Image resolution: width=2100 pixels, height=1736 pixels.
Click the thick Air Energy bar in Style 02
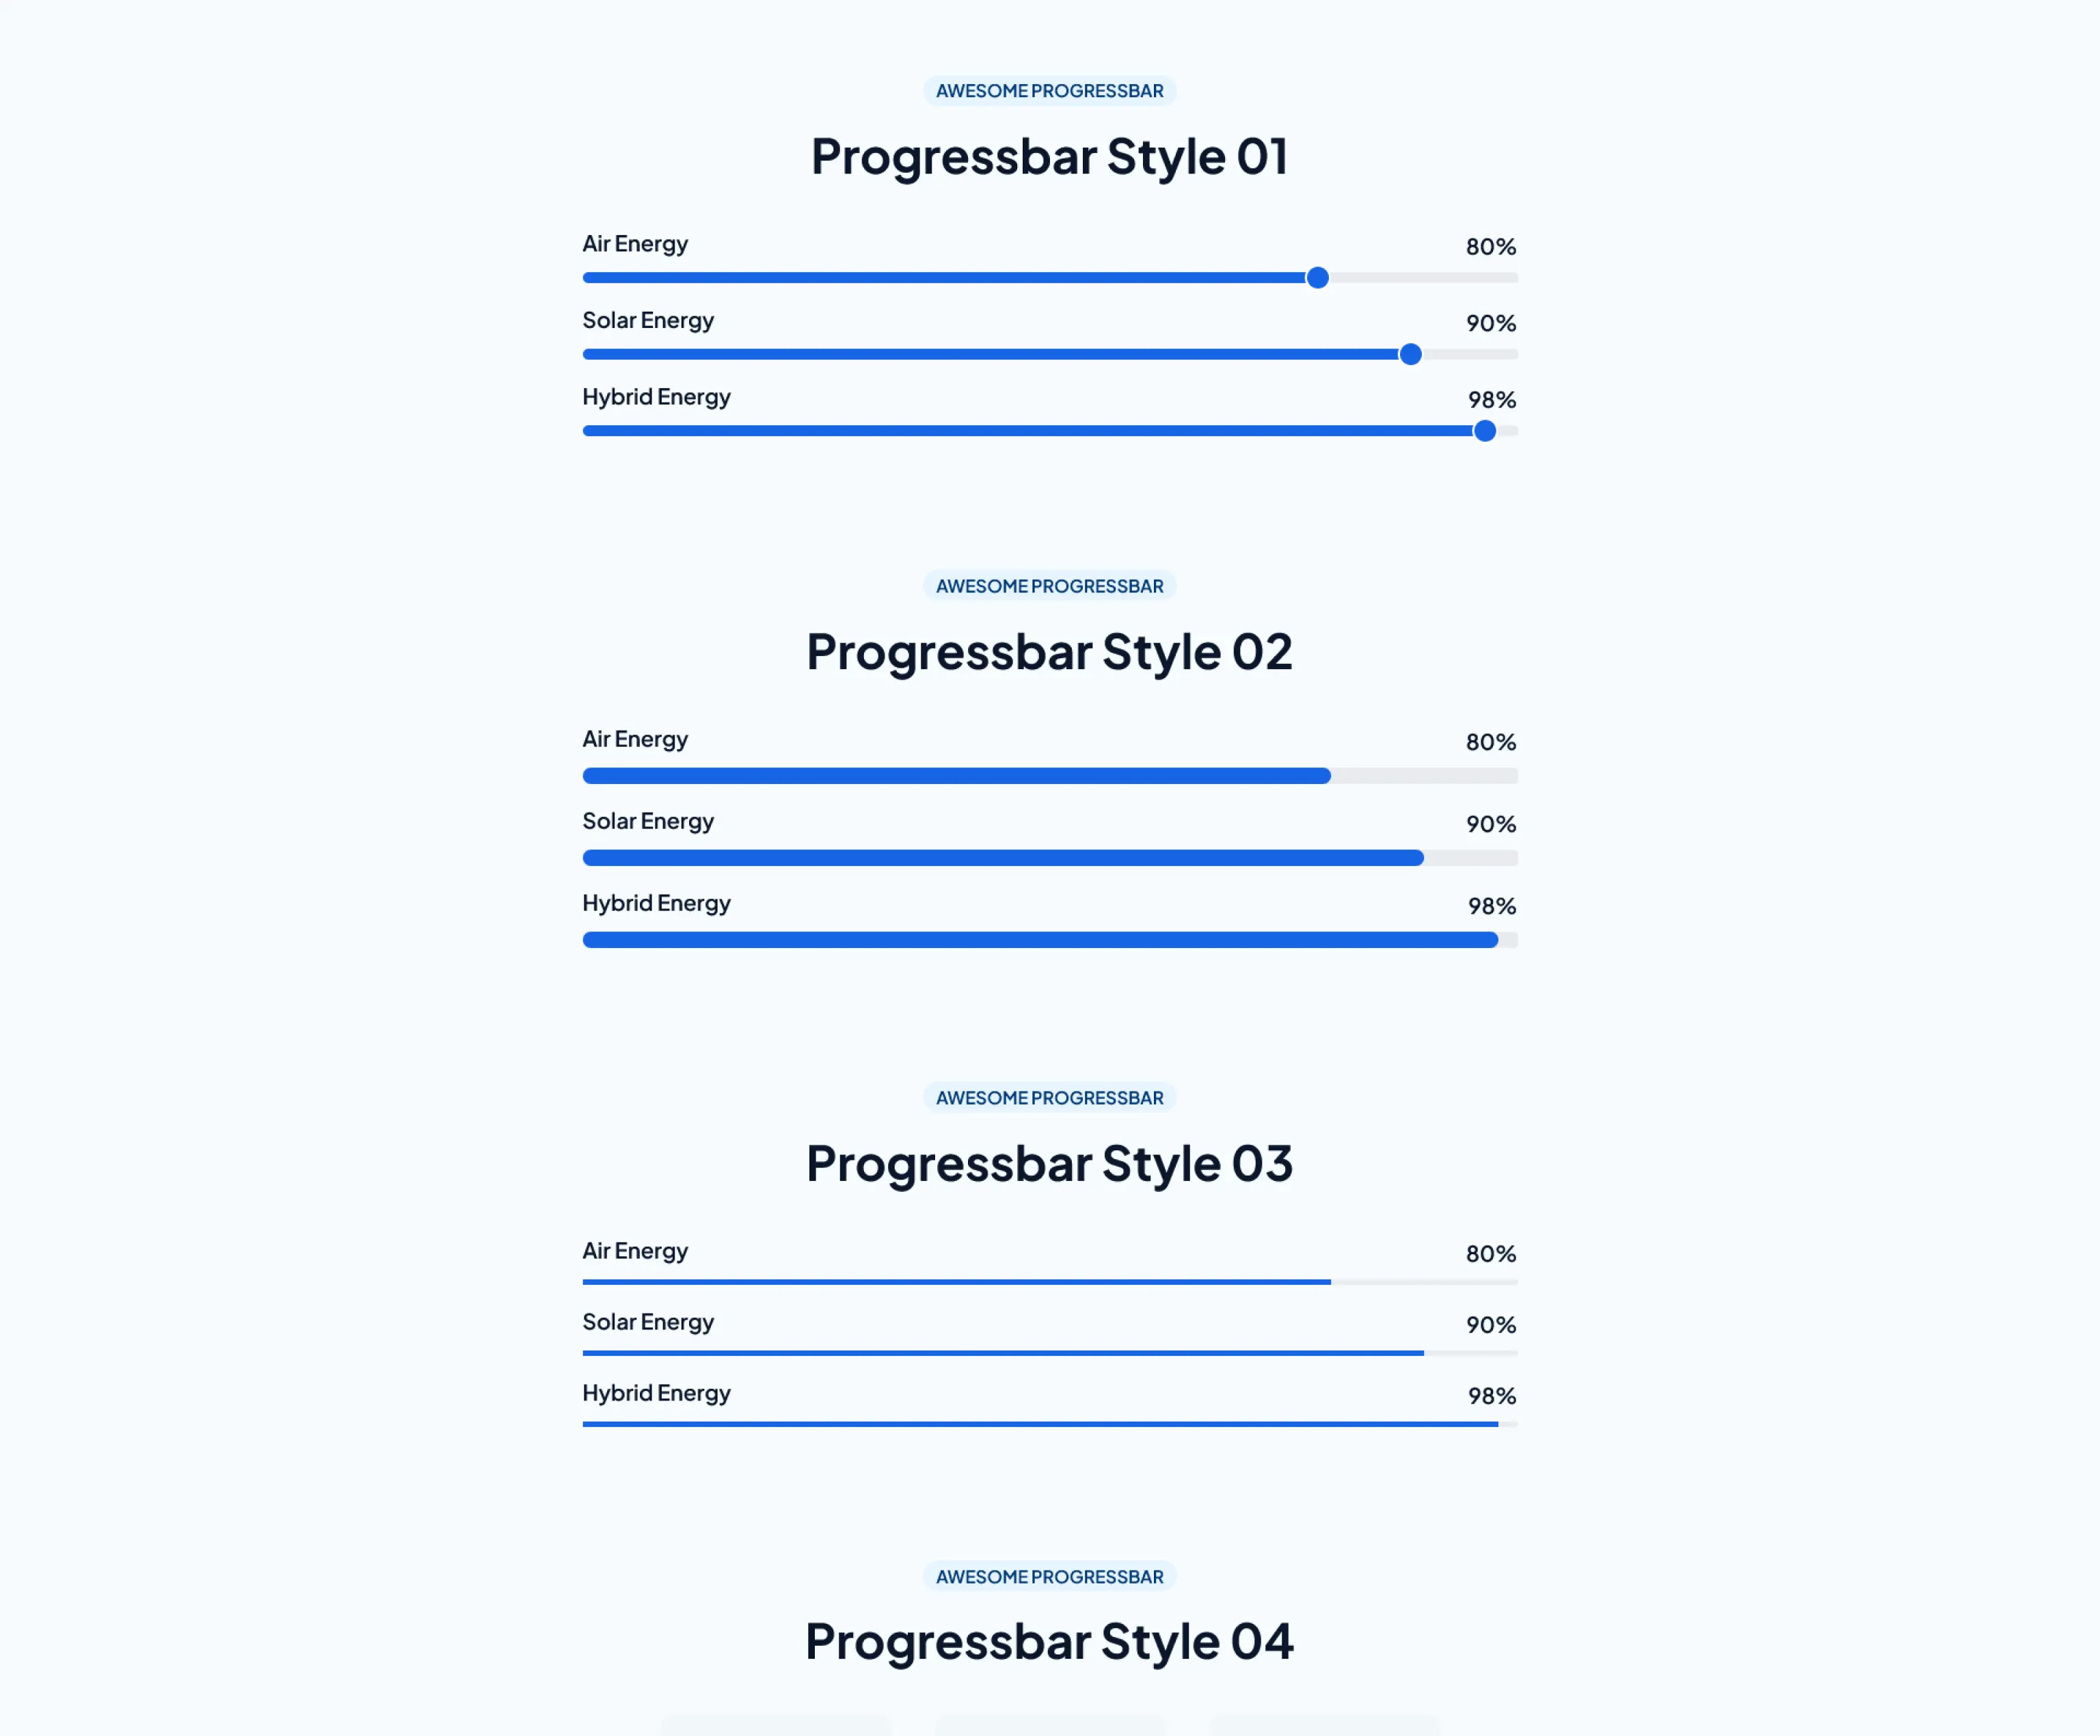tap(956, 776)
